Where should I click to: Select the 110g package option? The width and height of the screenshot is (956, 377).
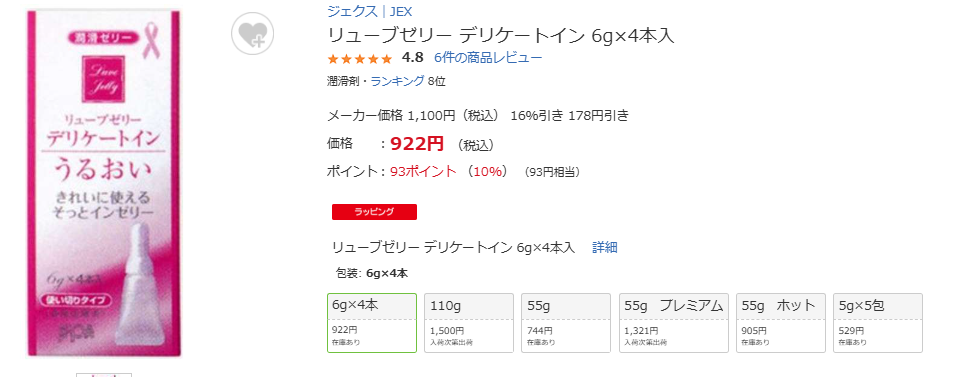pos(469,323)
